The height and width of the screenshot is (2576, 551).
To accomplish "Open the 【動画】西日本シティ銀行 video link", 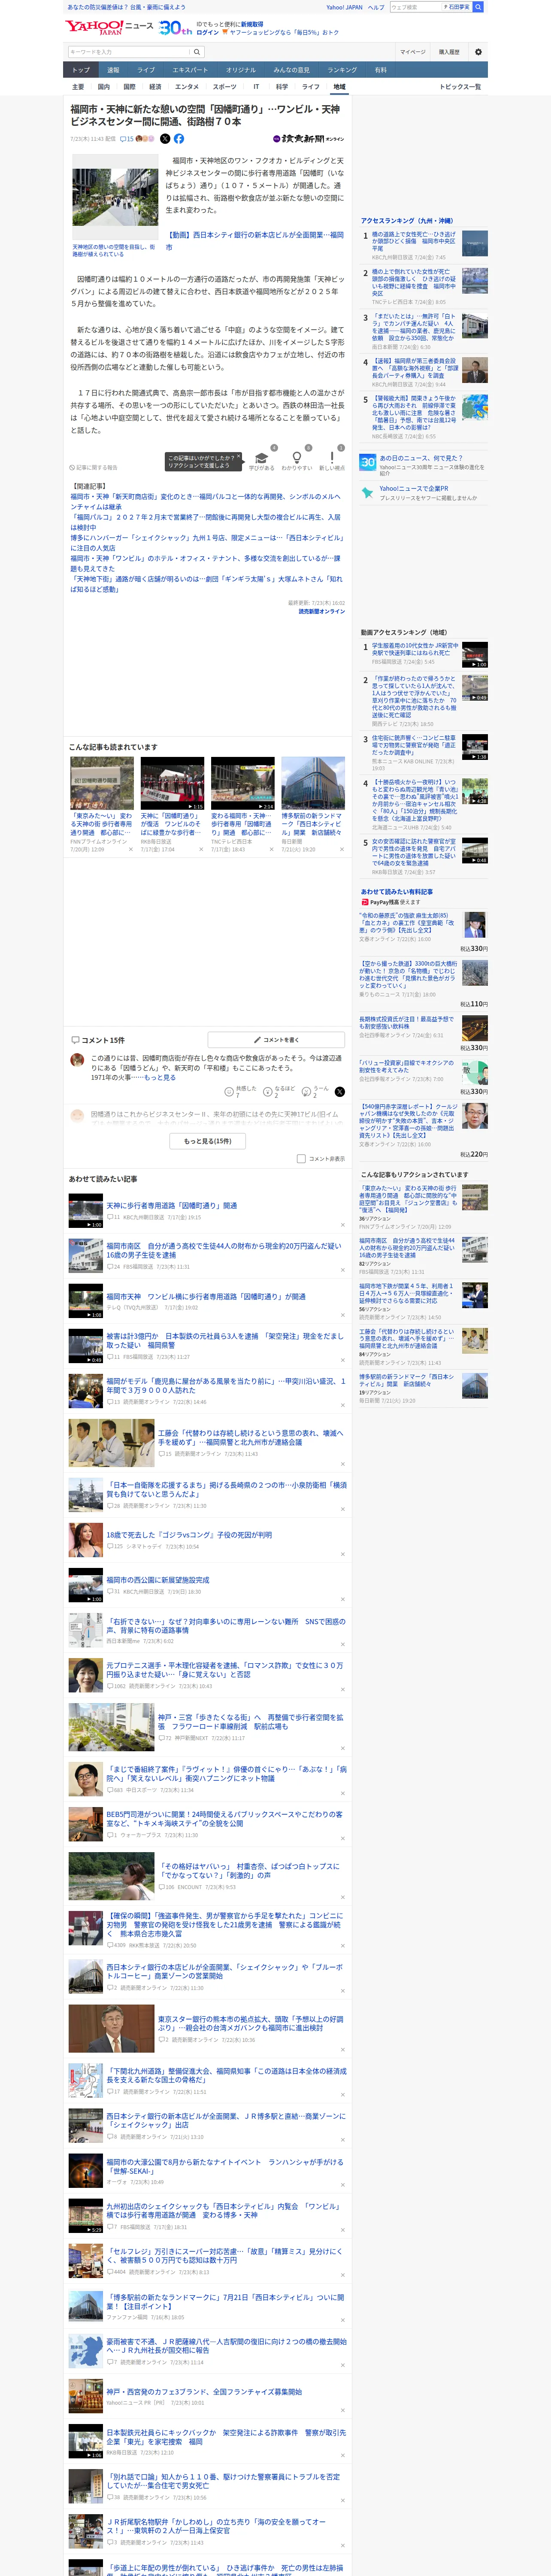I will [x=254, y=241].
